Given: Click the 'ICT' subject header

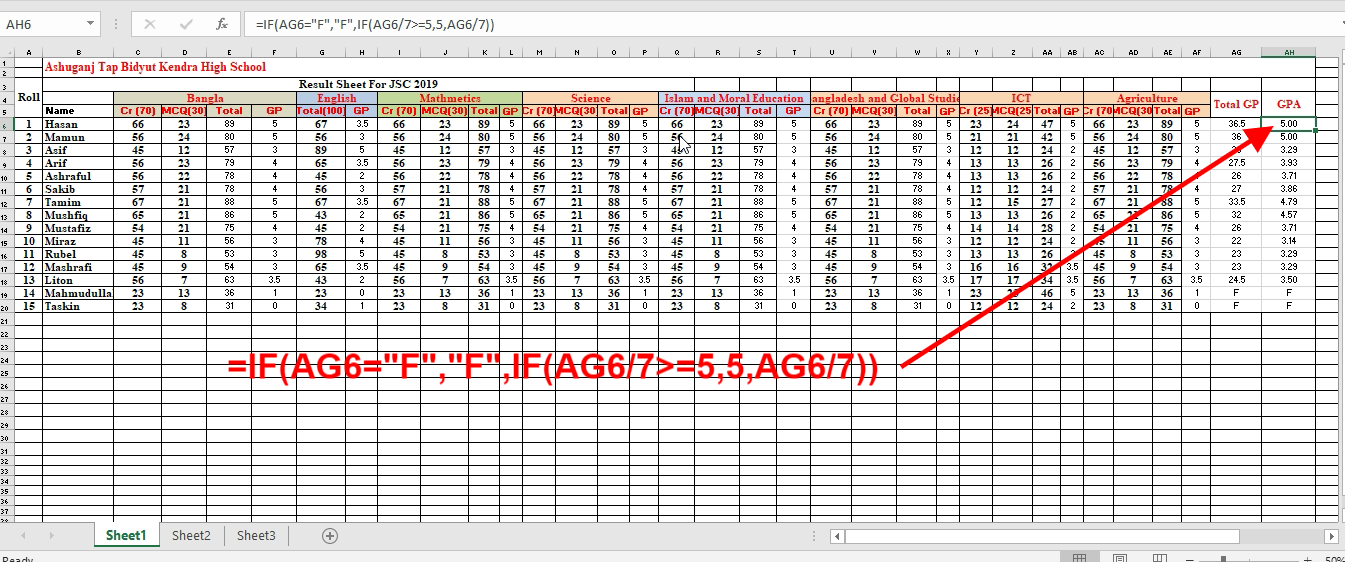Looking at the screenshot, I should [x=1021, y=98].
